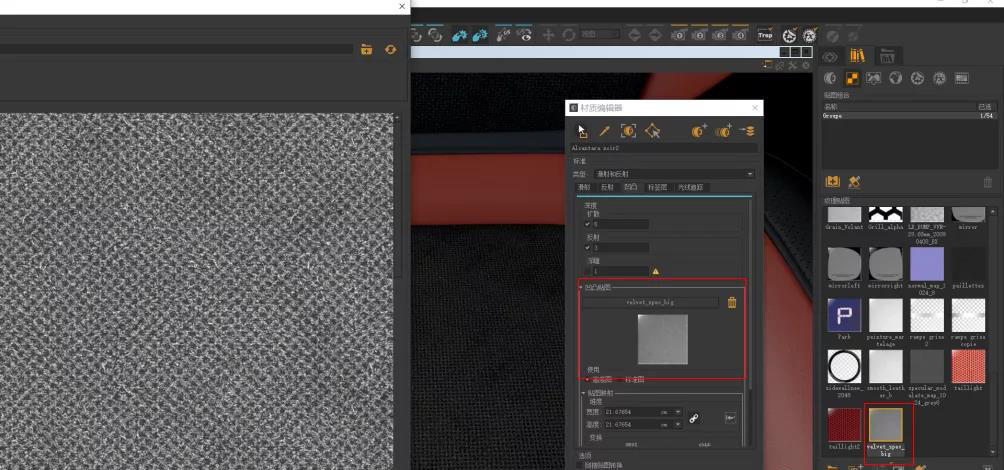Click the trash icon in texture groups panel
This screenshot has width=1004, height=470.
pos(988,182)
